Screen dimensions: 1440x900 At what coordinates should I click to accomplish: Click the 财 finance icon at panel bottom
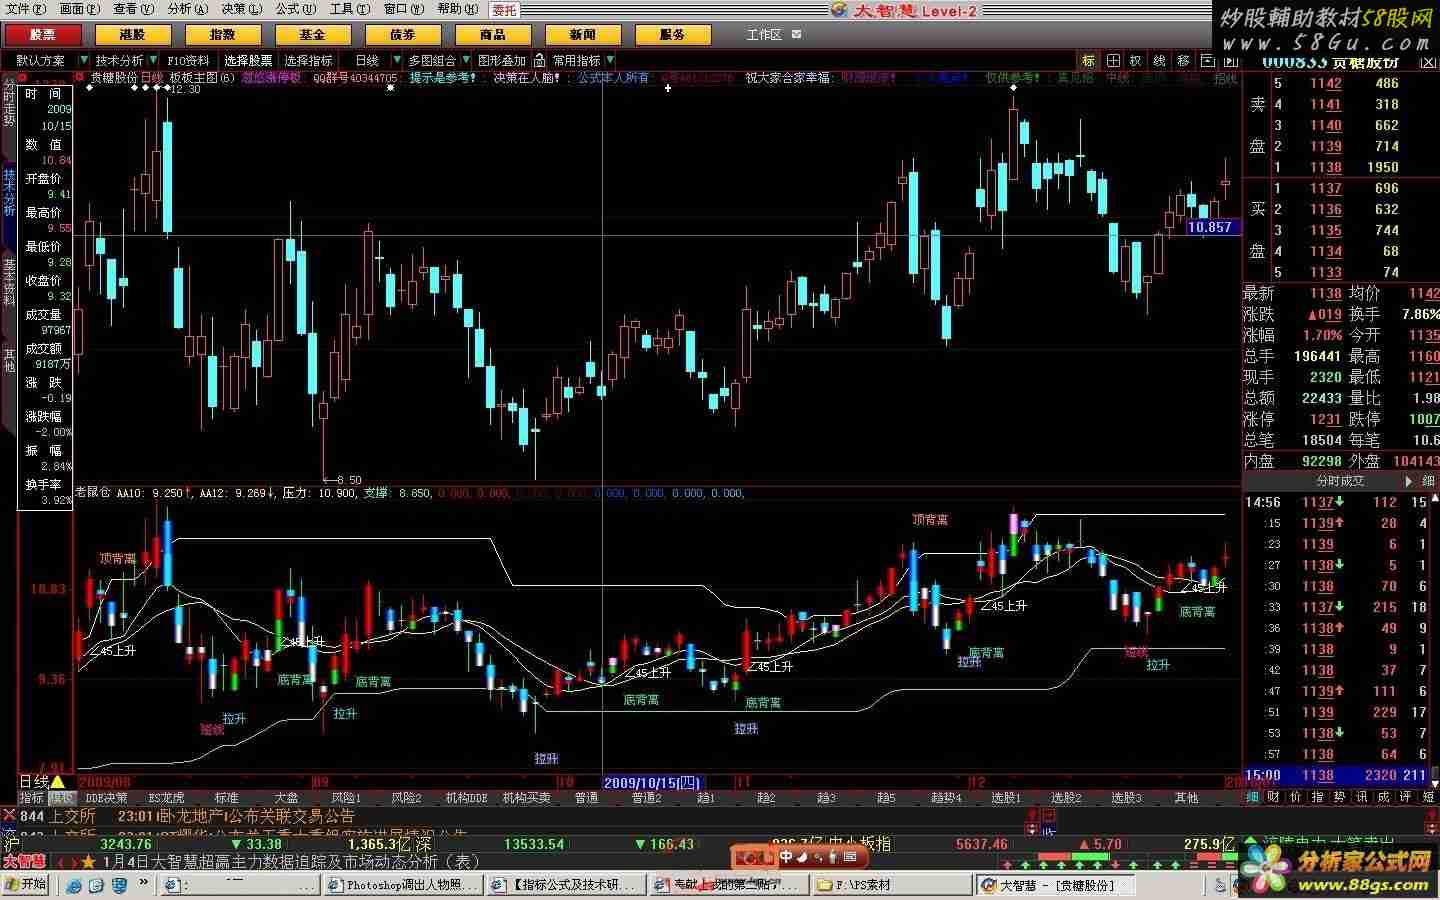click(1273, 797)
